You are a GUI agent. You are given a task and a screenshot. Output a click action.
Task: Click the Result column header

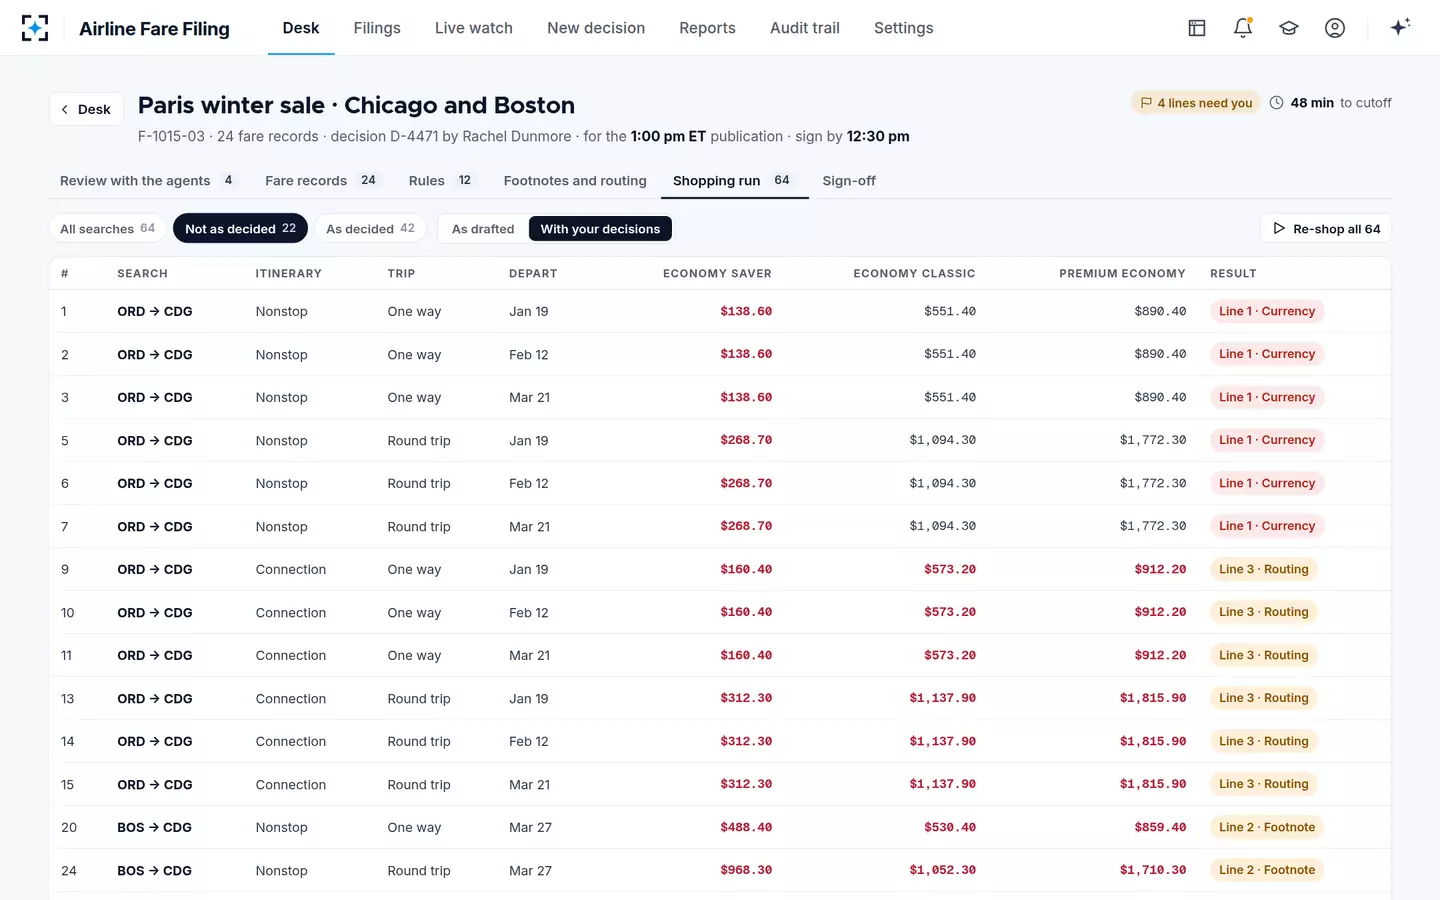point(1233,273)
